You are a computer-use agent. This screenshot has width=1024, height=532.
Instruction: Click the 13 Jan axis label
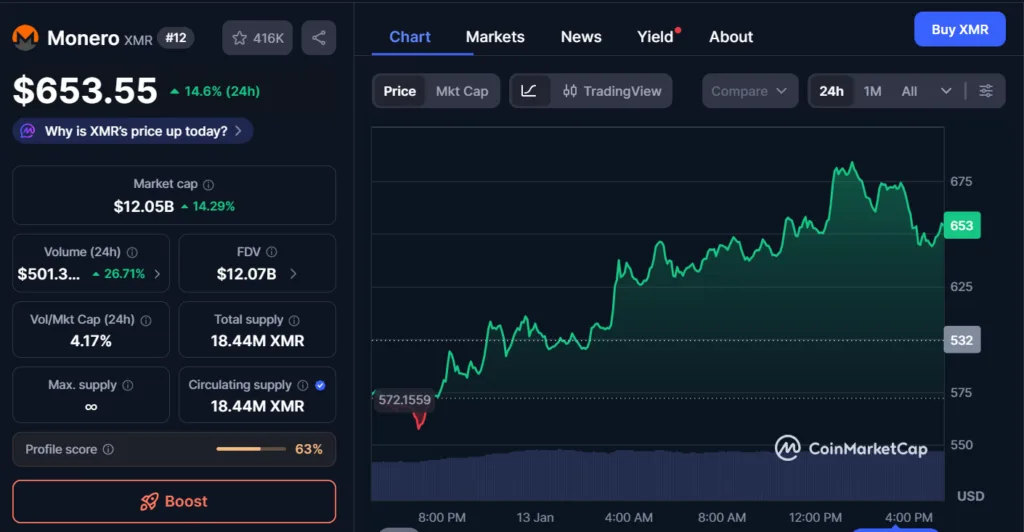tap(535, 518)
